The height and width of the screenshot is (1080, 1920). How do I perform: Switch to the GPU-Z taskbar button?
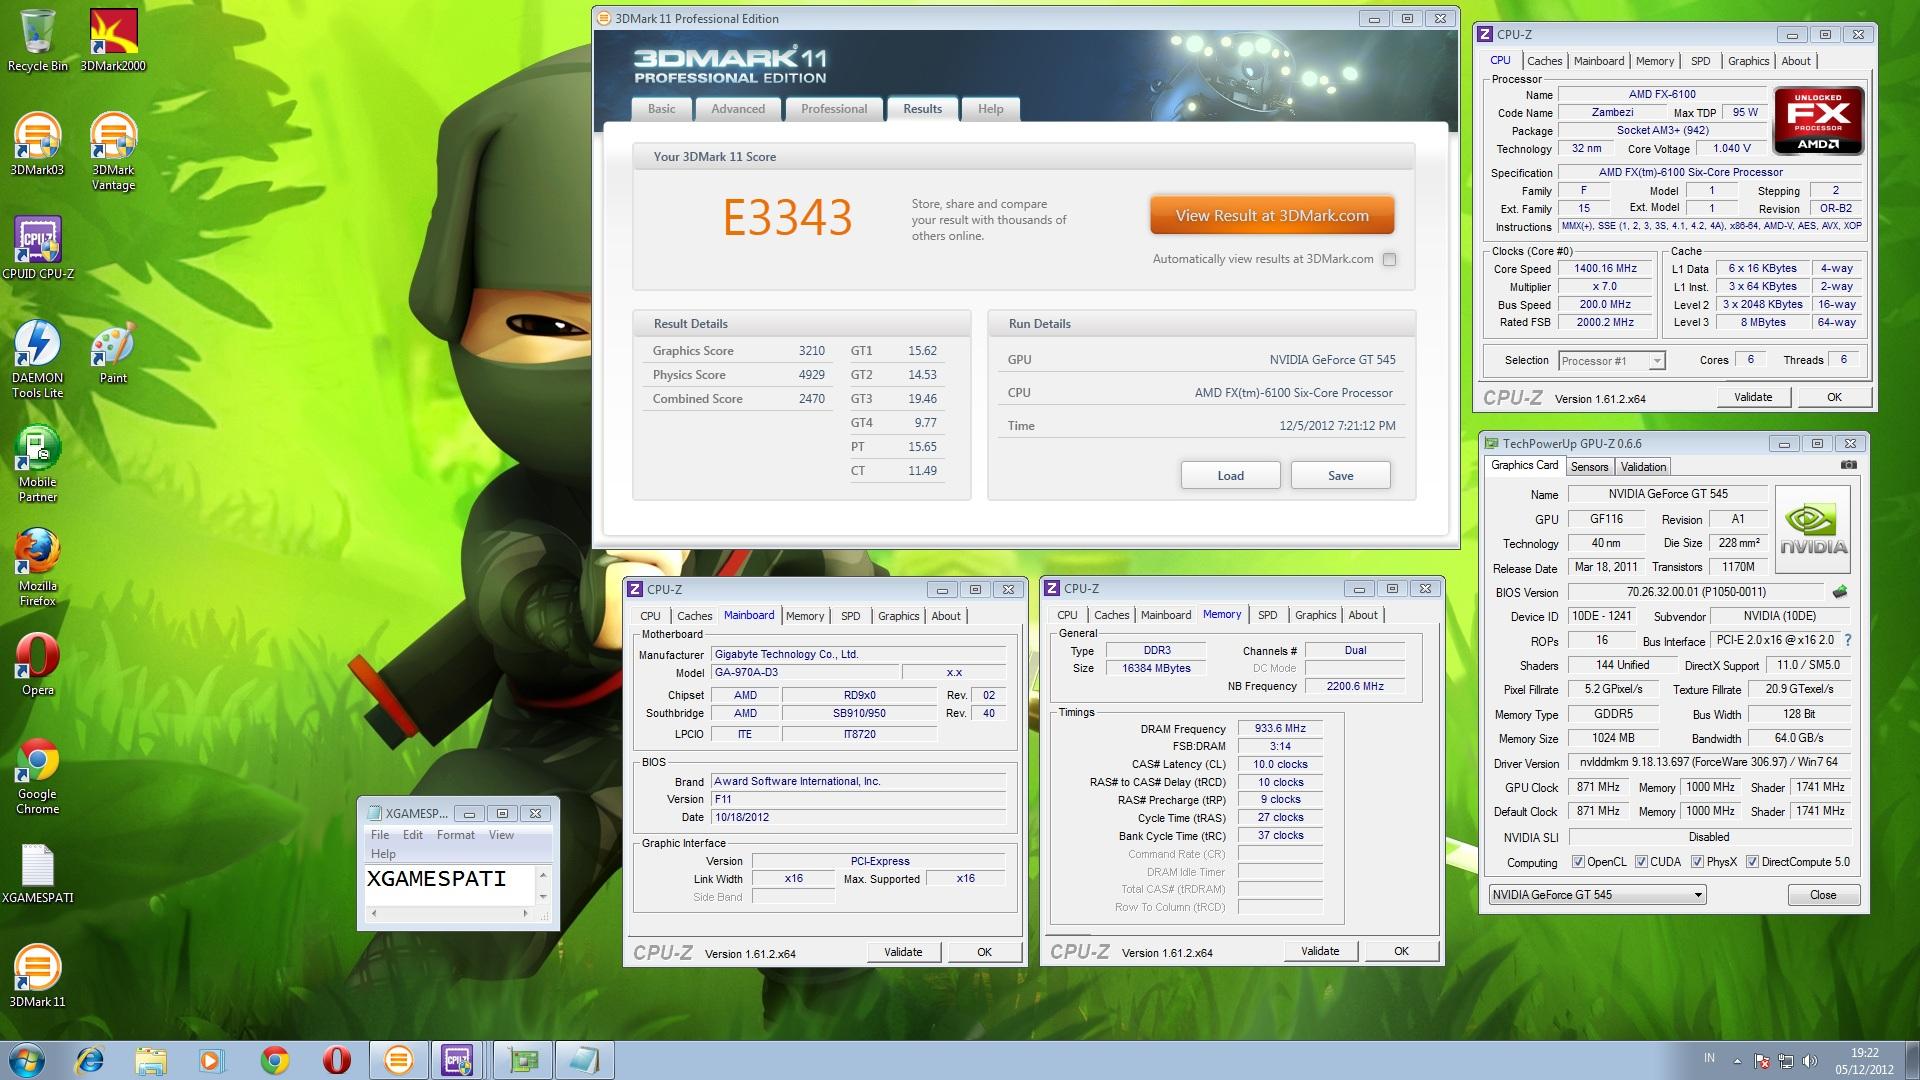pyautogui.click(x=523, y=1059)
